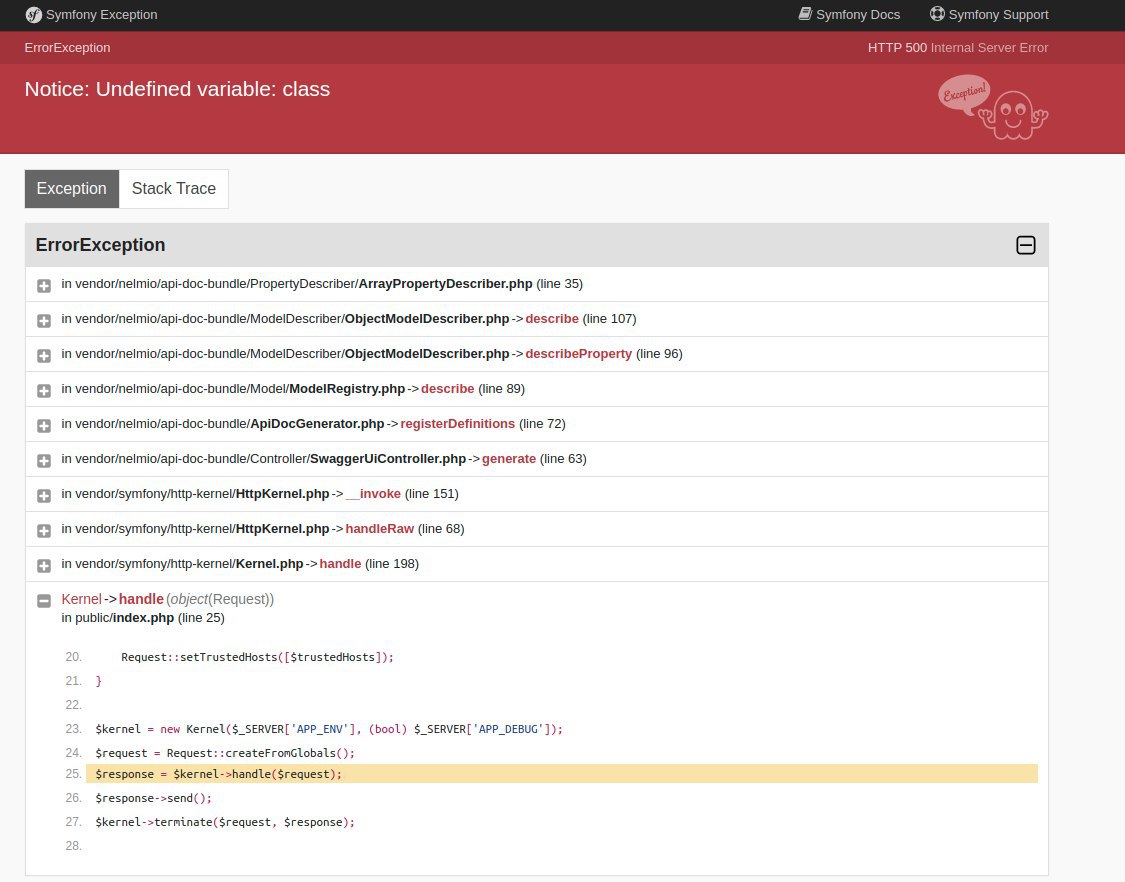Screen dimensions: 1125x882
Task: Click the Exception ghost illustration
Action: tap(993, 107)
